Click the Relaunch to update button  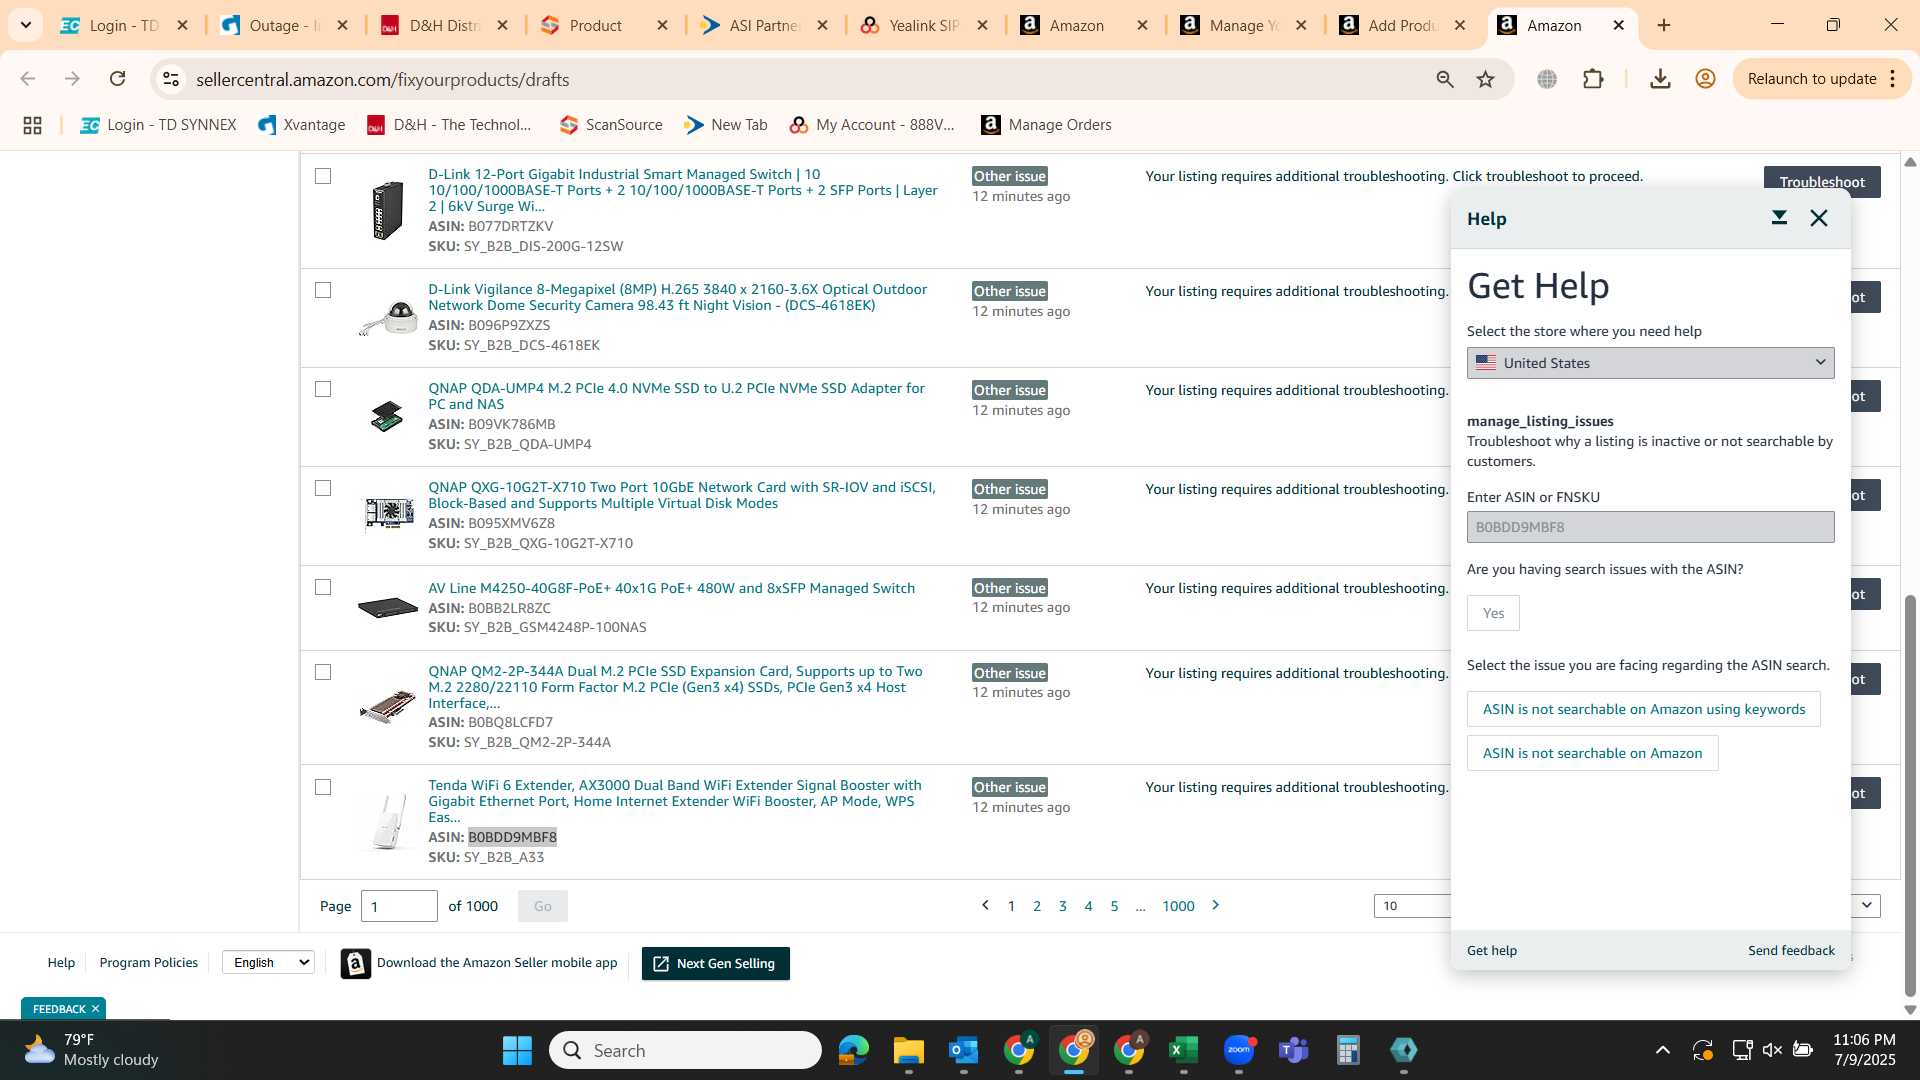[x=1811, y=79]
